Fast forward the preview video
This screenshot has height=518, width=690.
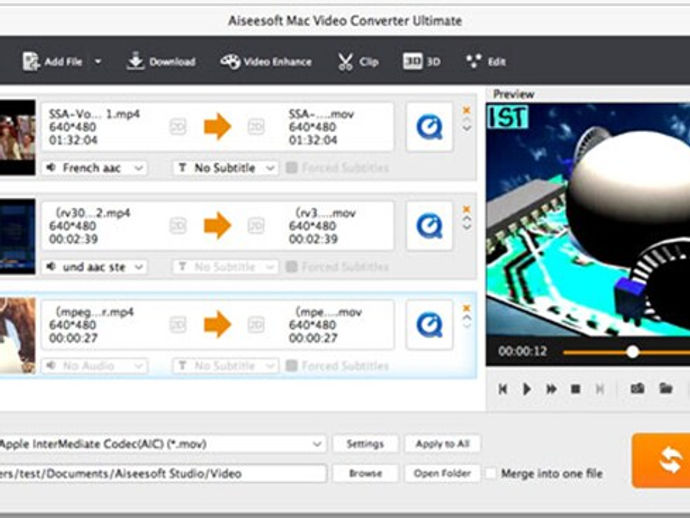point(551,389)
